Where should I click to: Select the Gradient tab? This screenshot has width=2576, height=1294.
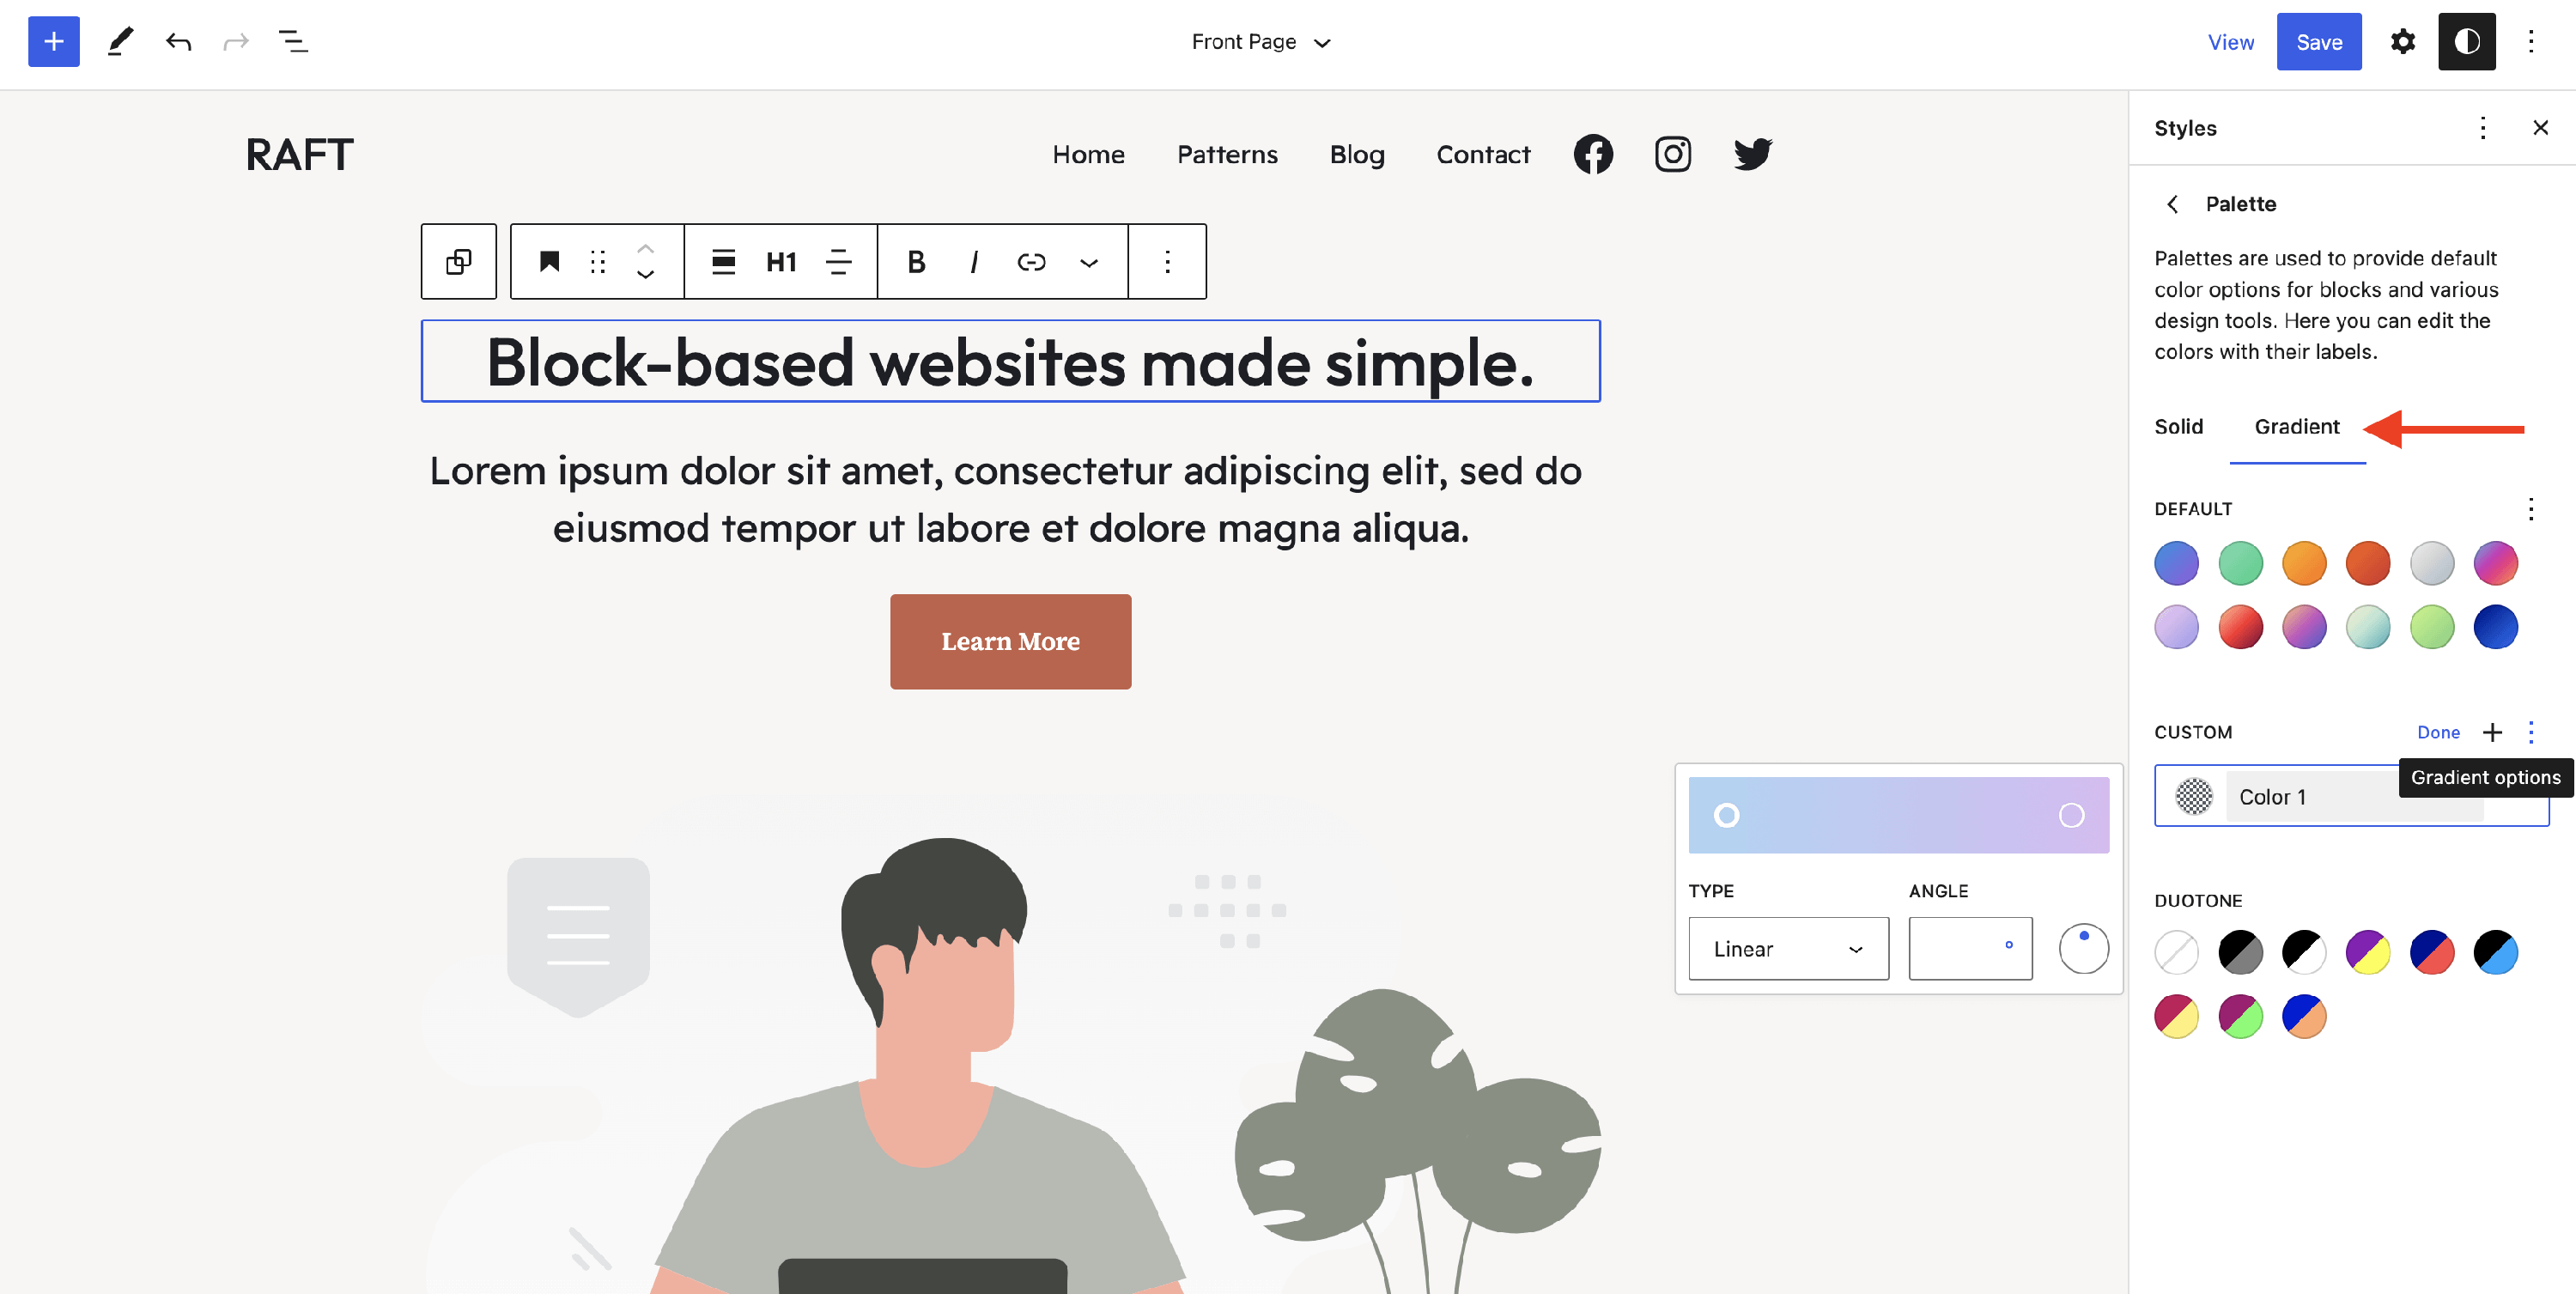click(x=2296, y=427)
